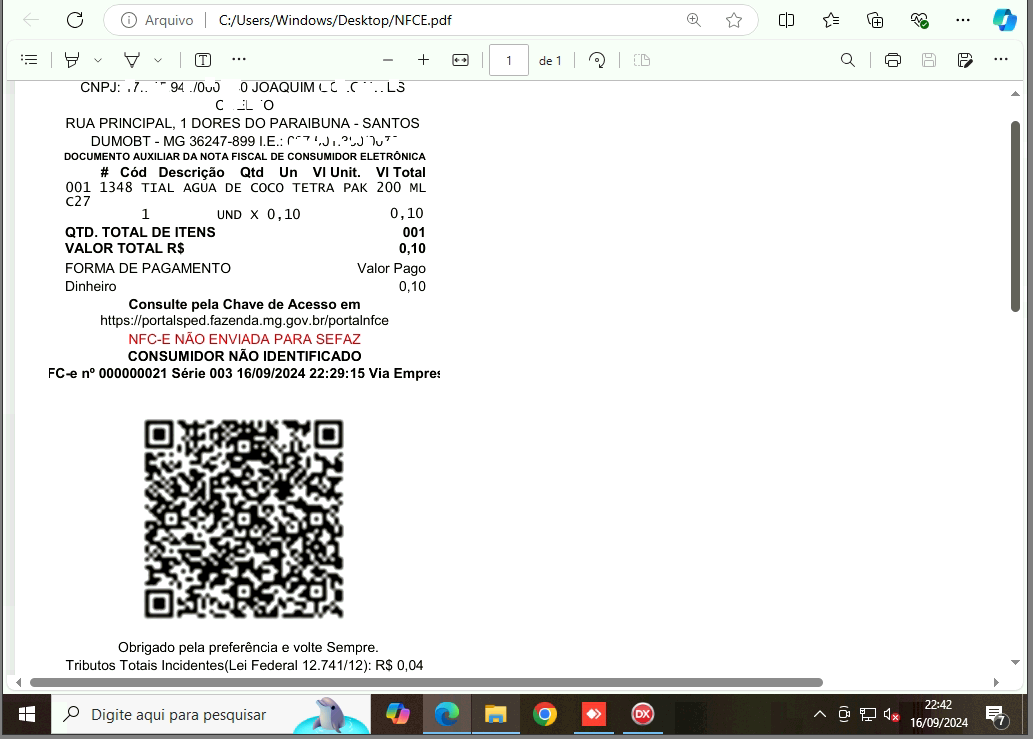Image resolution: width=1033 pixels, height=739 pixels.
Task: Print the NFCE PDF
Action: [x=893, y=60]
